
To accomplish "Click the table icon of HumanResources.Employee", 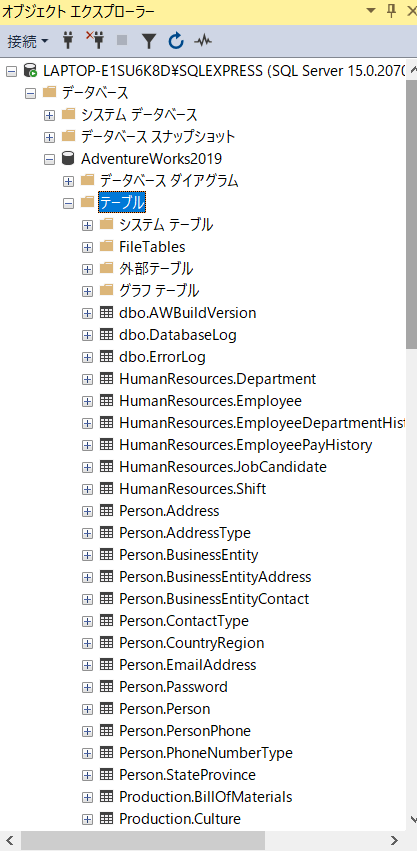I will point(107,401).
